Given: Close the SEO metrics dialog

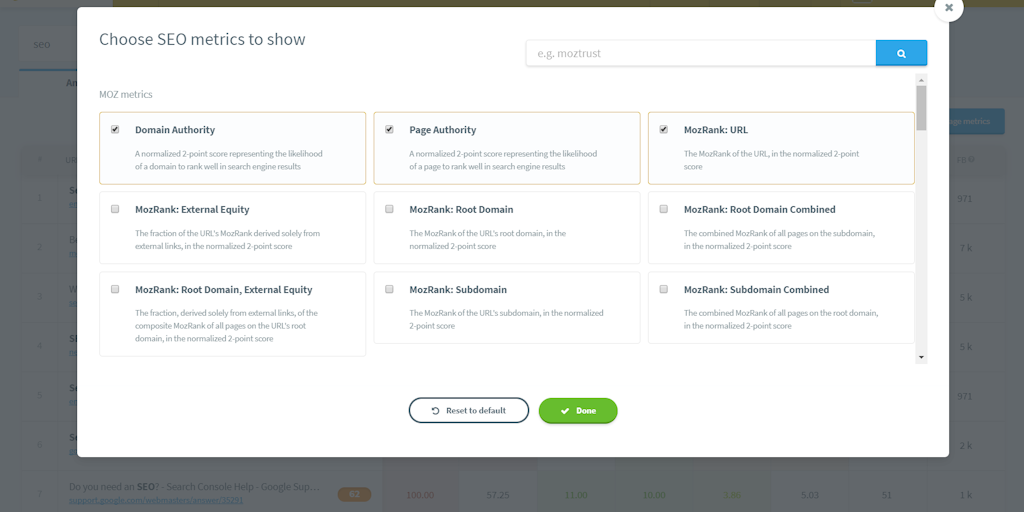Looking at the screenshot, I should (949, 8).
